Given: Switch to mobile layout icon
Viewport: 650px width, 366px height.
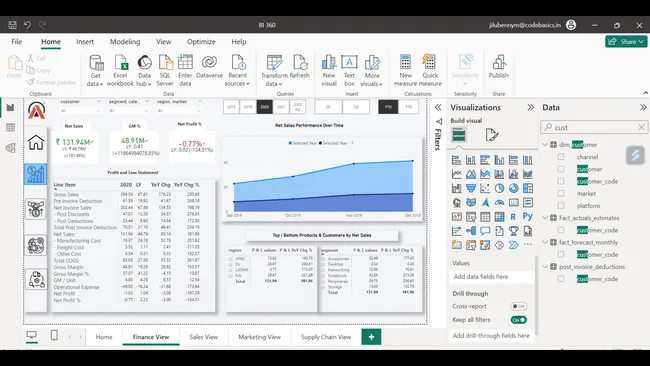Looking at the screenshot, I should (x=54, y=335).
